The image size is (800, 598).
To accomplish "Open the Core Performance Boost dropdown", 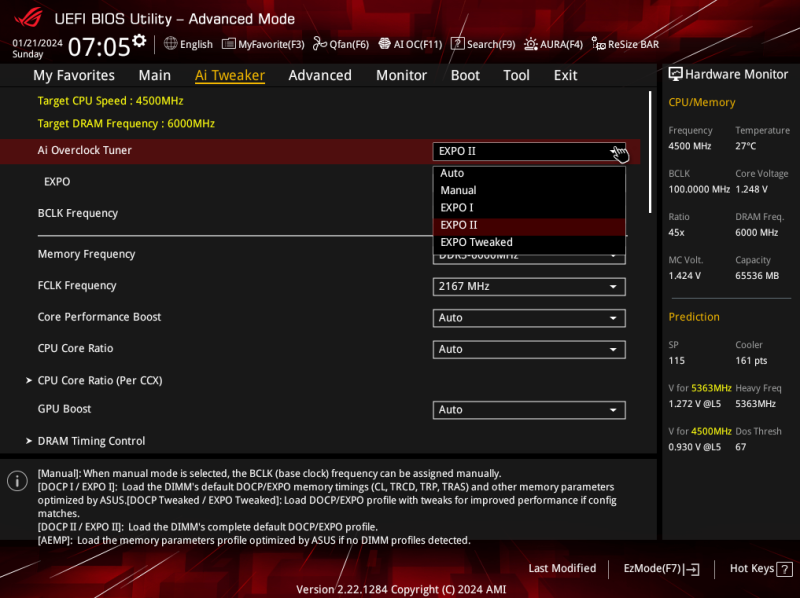I will (529, 318).
